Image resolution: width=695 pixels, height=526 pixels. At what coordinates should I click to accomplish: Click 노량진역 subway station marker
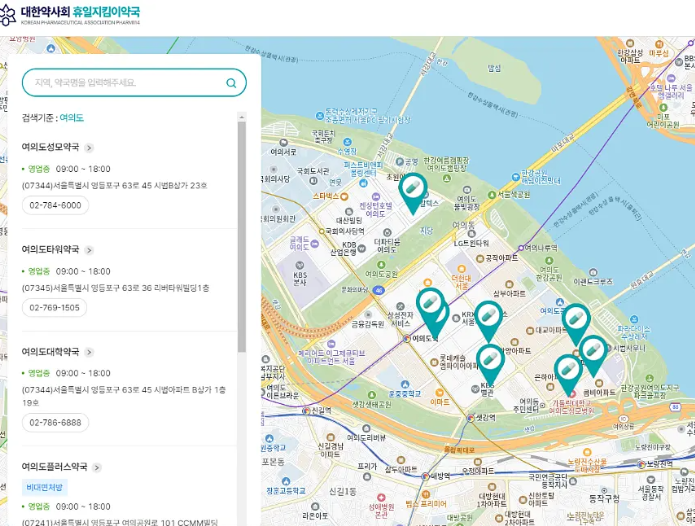point(641,464)
